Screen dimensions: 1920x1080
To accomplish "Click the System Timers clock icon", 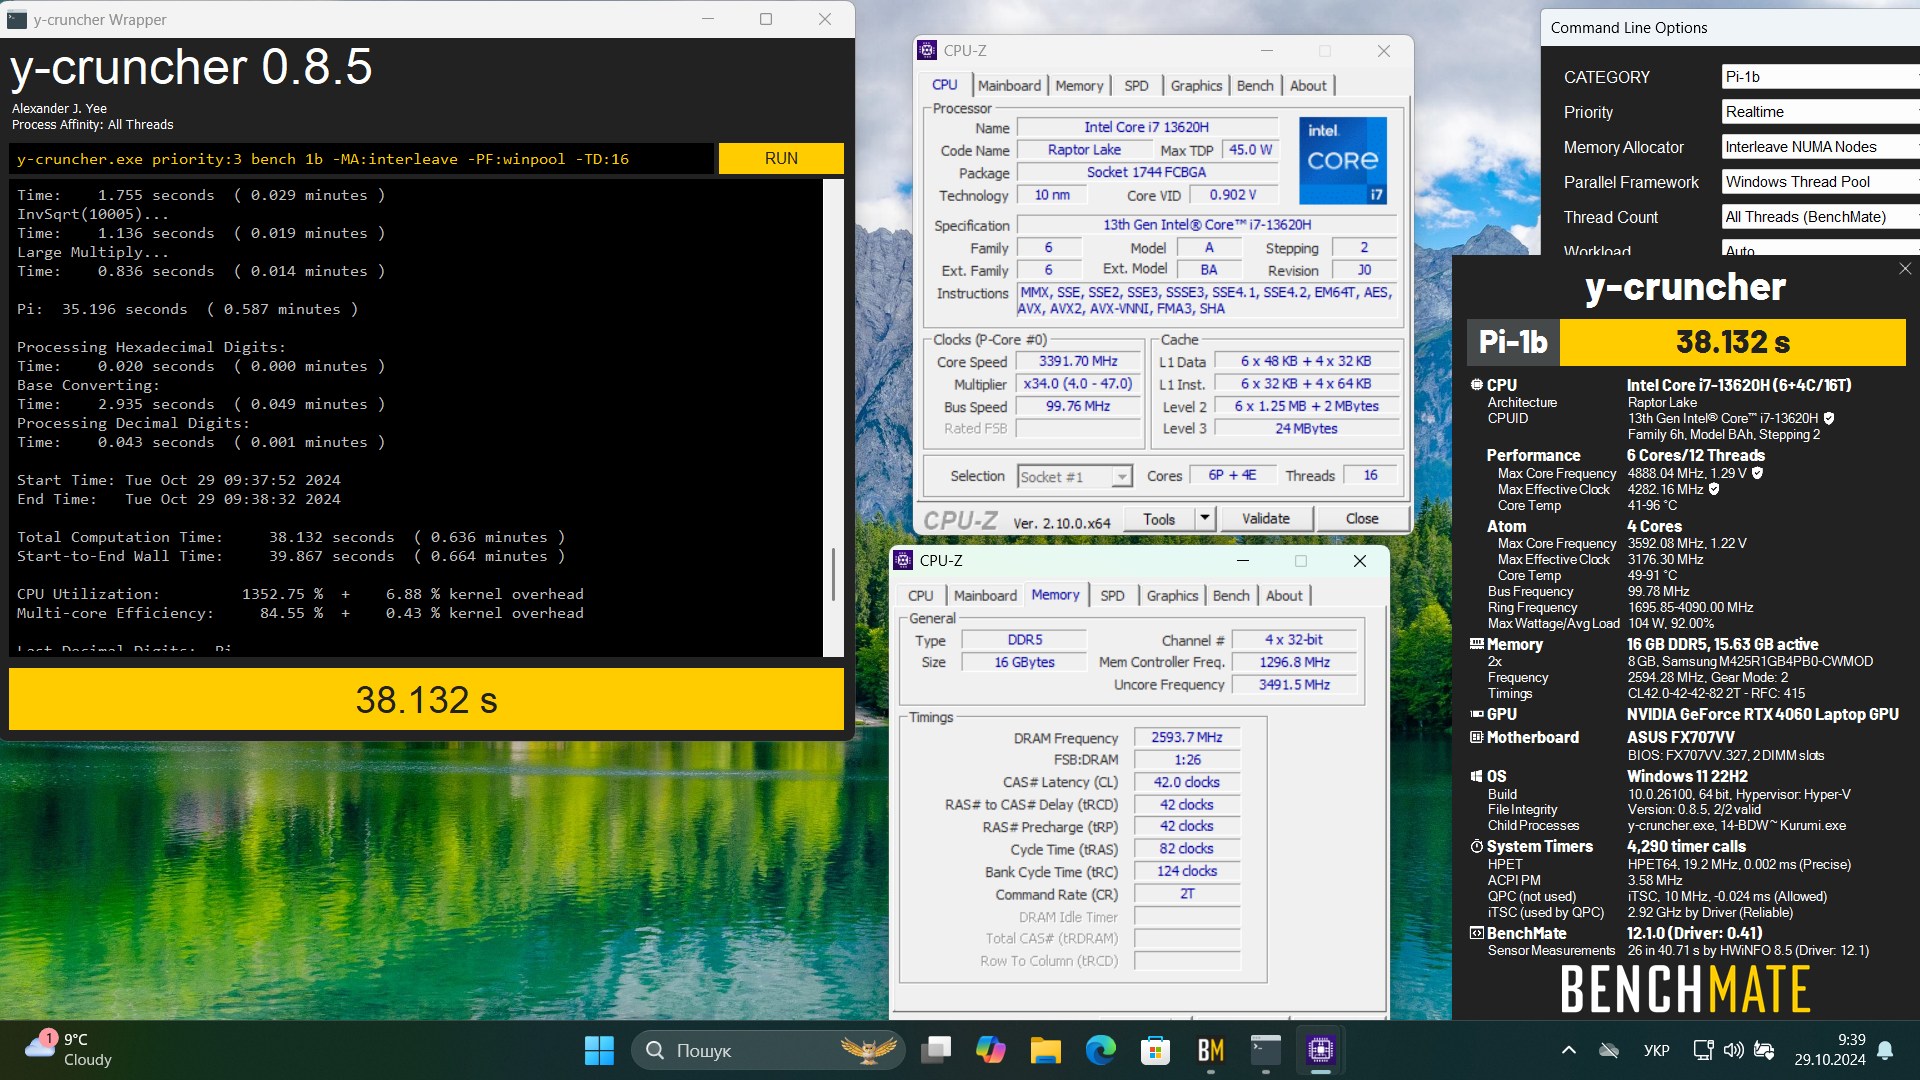I will coord(1476,846).
